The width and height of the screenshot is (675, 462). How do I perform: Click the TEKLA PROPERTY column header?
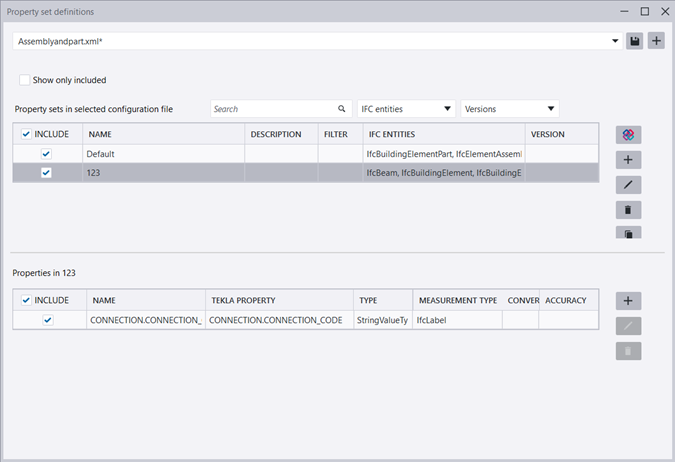(278, 300)
